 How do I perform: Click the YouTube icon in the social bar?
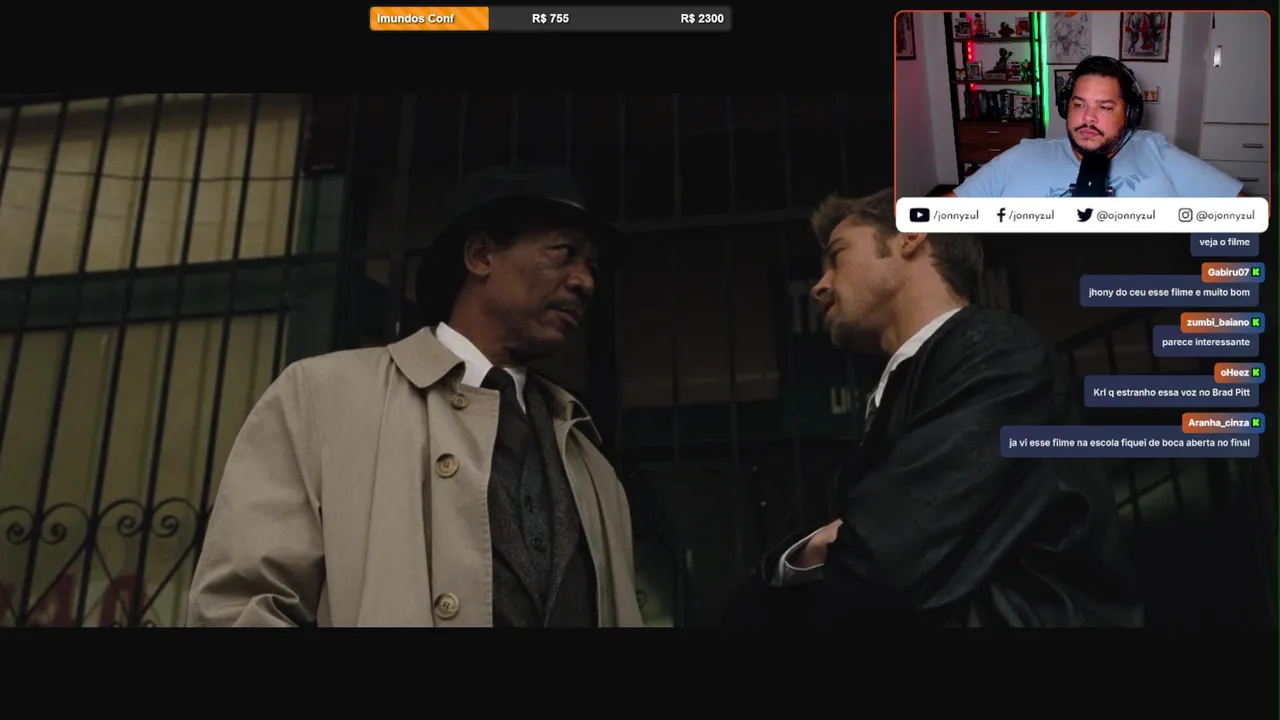coord(919,215)
